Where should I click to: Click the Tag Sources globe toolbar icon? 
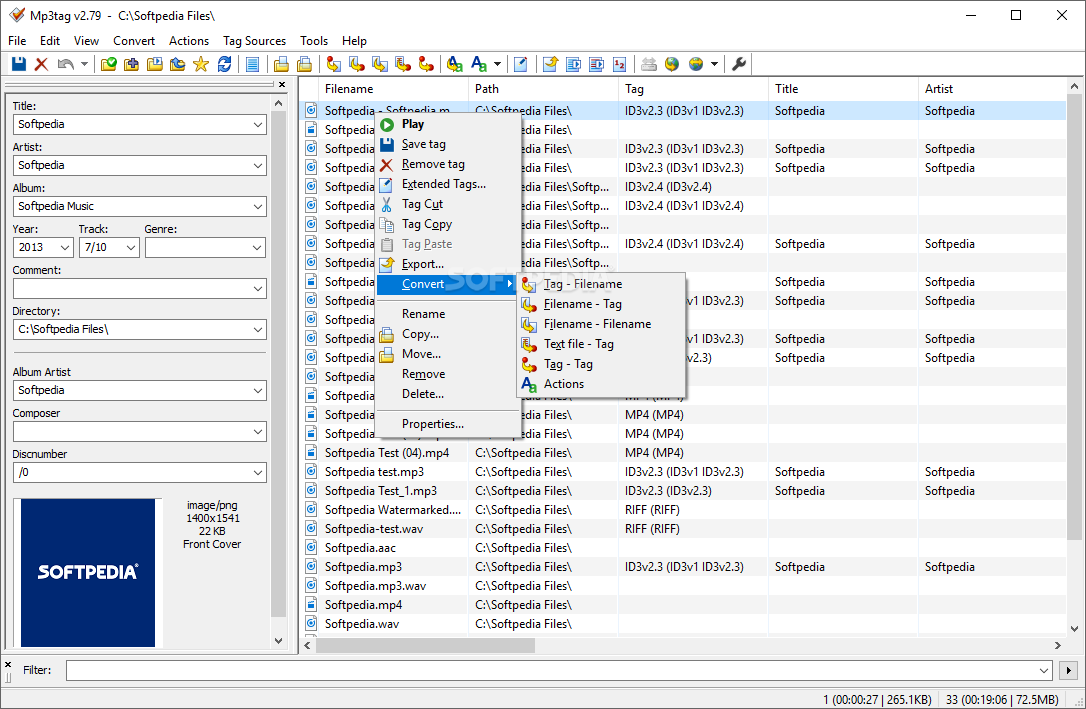click(x=695, y=64)
